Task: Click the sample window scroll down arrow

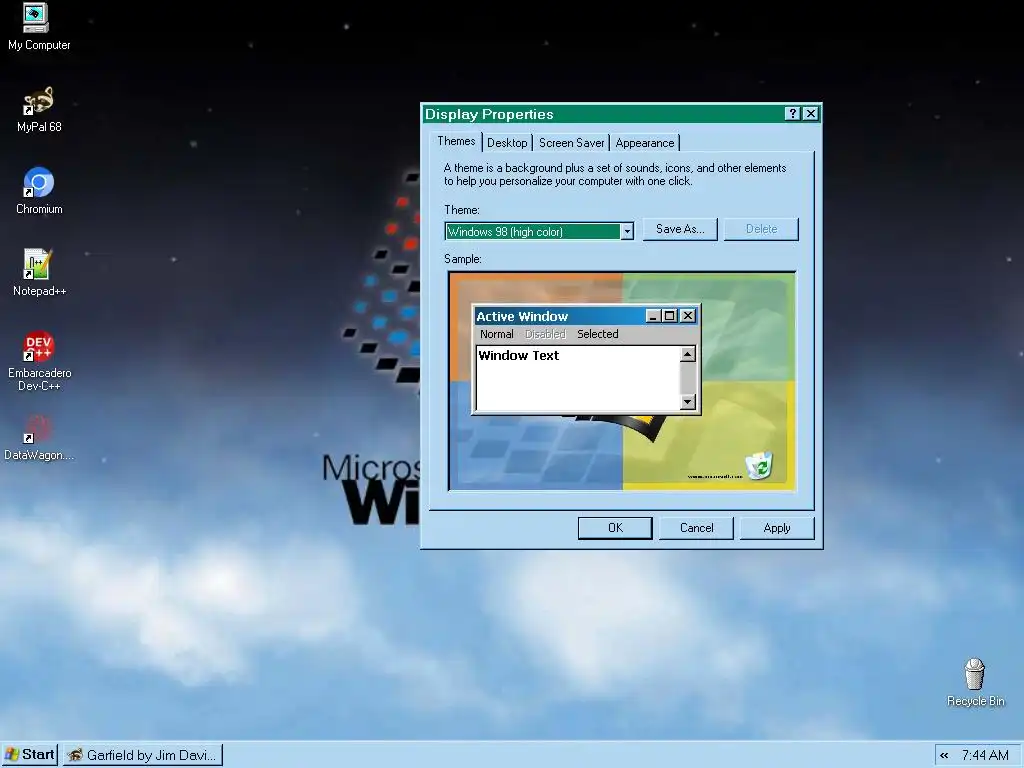Action: (688, 402)
